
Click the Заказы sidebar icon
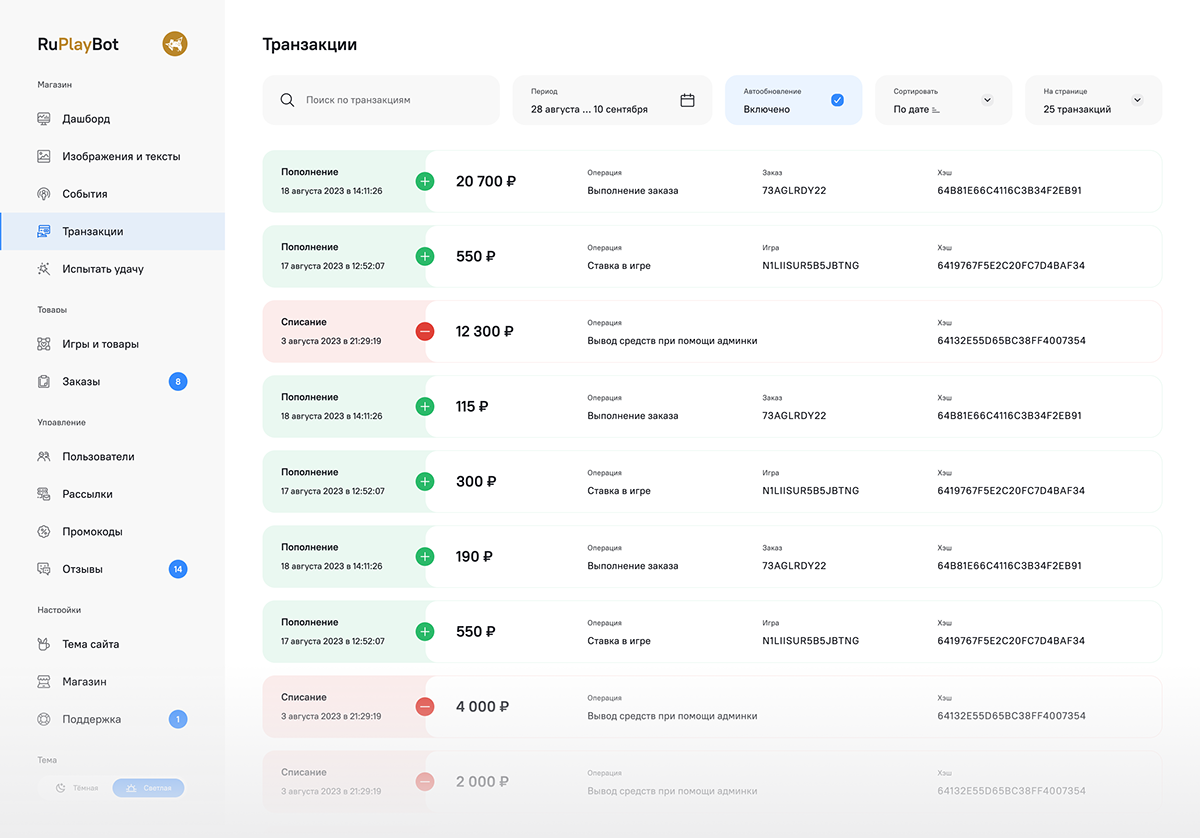click(44, 381)
